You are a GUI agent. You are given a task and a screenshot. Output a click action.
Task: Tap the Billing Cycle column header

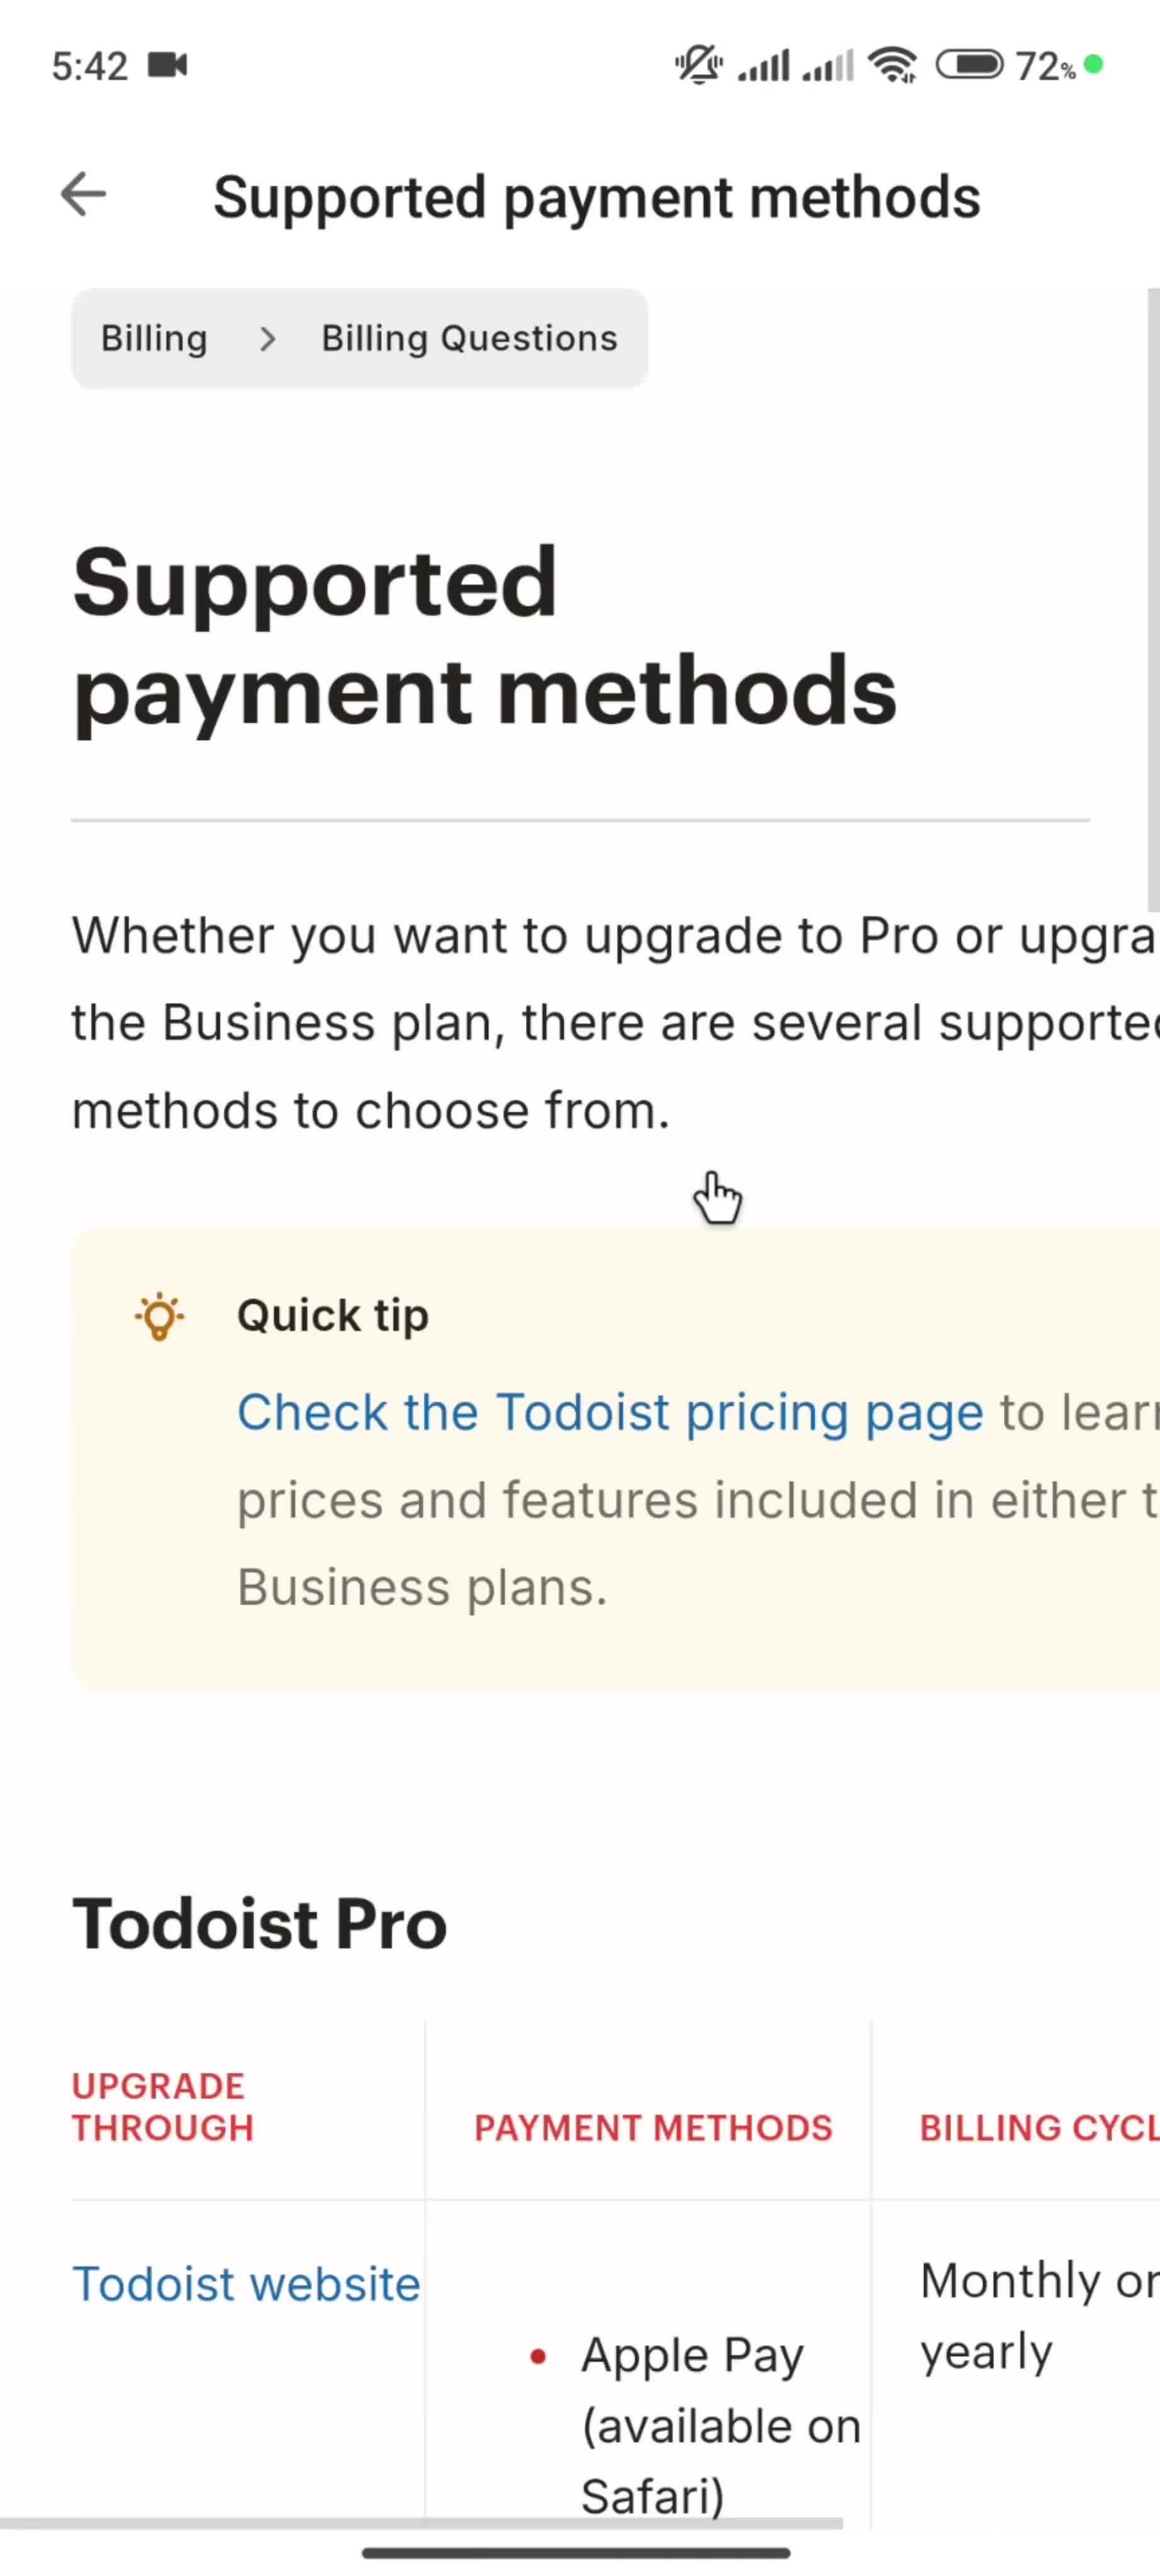pyautogui.click(x=1039, y=2128)
